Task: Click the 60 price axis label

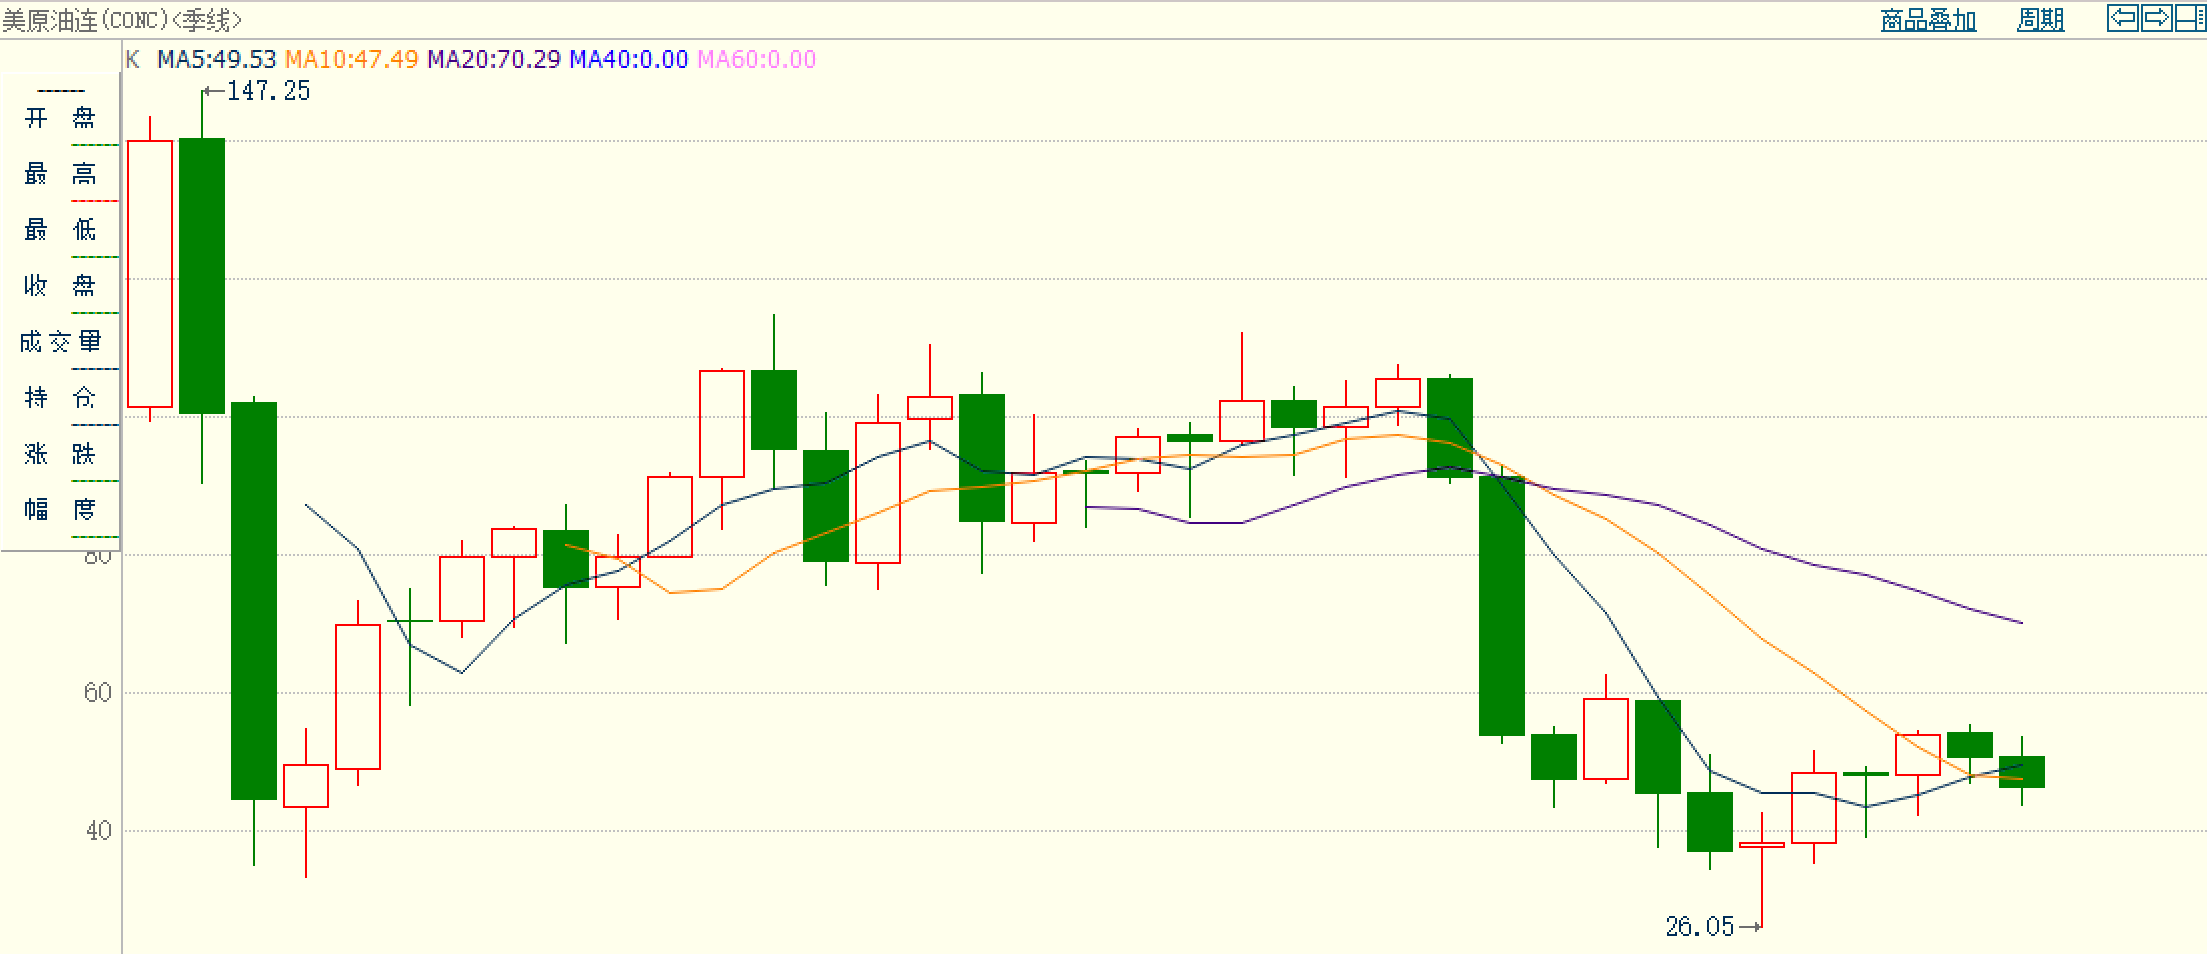Action: (98, 693)
